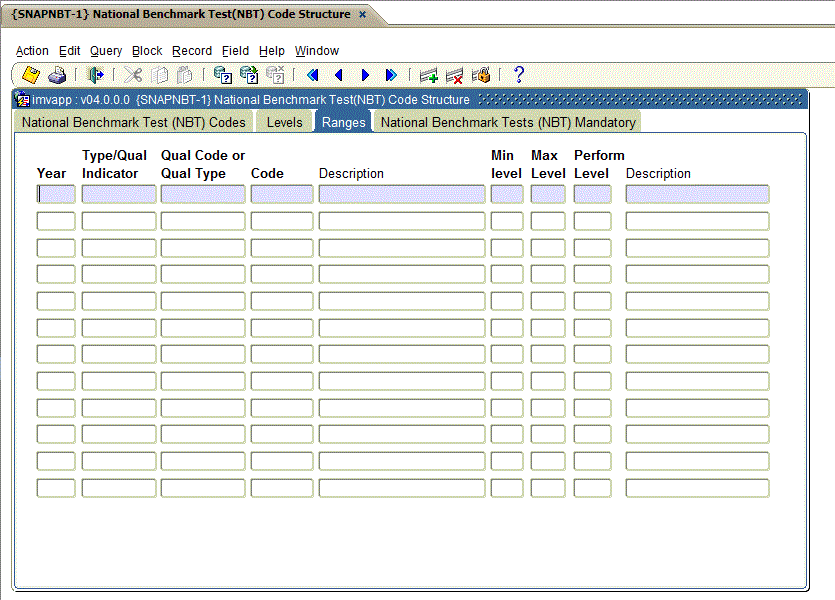Open the Query menu

coord(106,51)
